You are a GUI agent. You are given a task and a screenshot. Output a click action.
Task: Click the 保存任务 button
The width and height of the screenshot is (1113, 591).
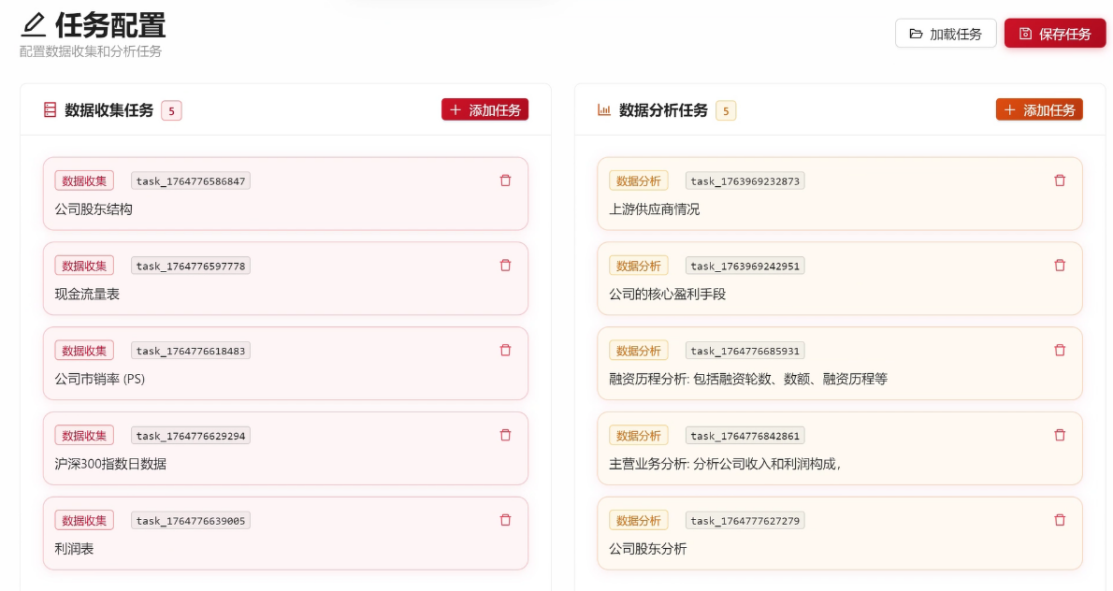(x=1055, y=34)
